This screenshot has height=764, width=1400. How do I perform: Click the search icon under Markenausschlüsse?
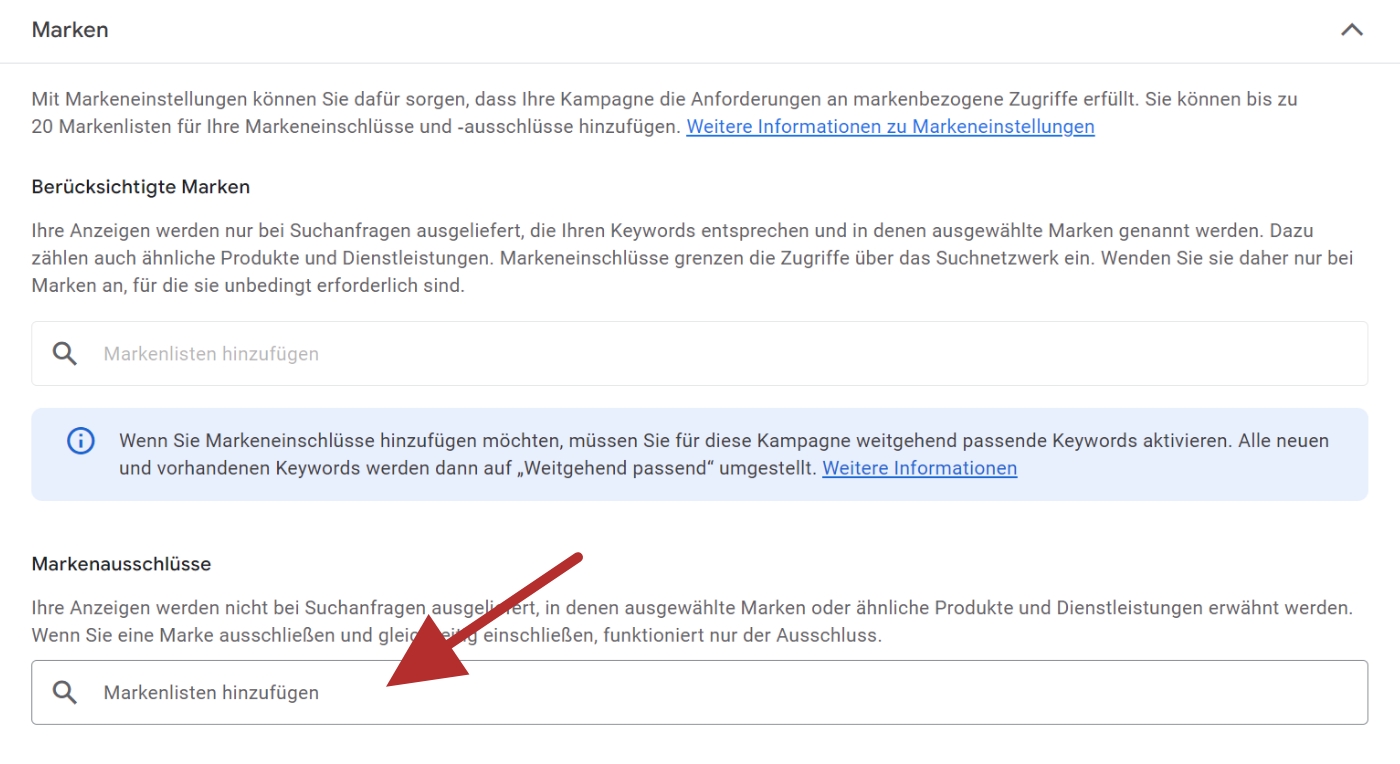click(x=65, y=693)
